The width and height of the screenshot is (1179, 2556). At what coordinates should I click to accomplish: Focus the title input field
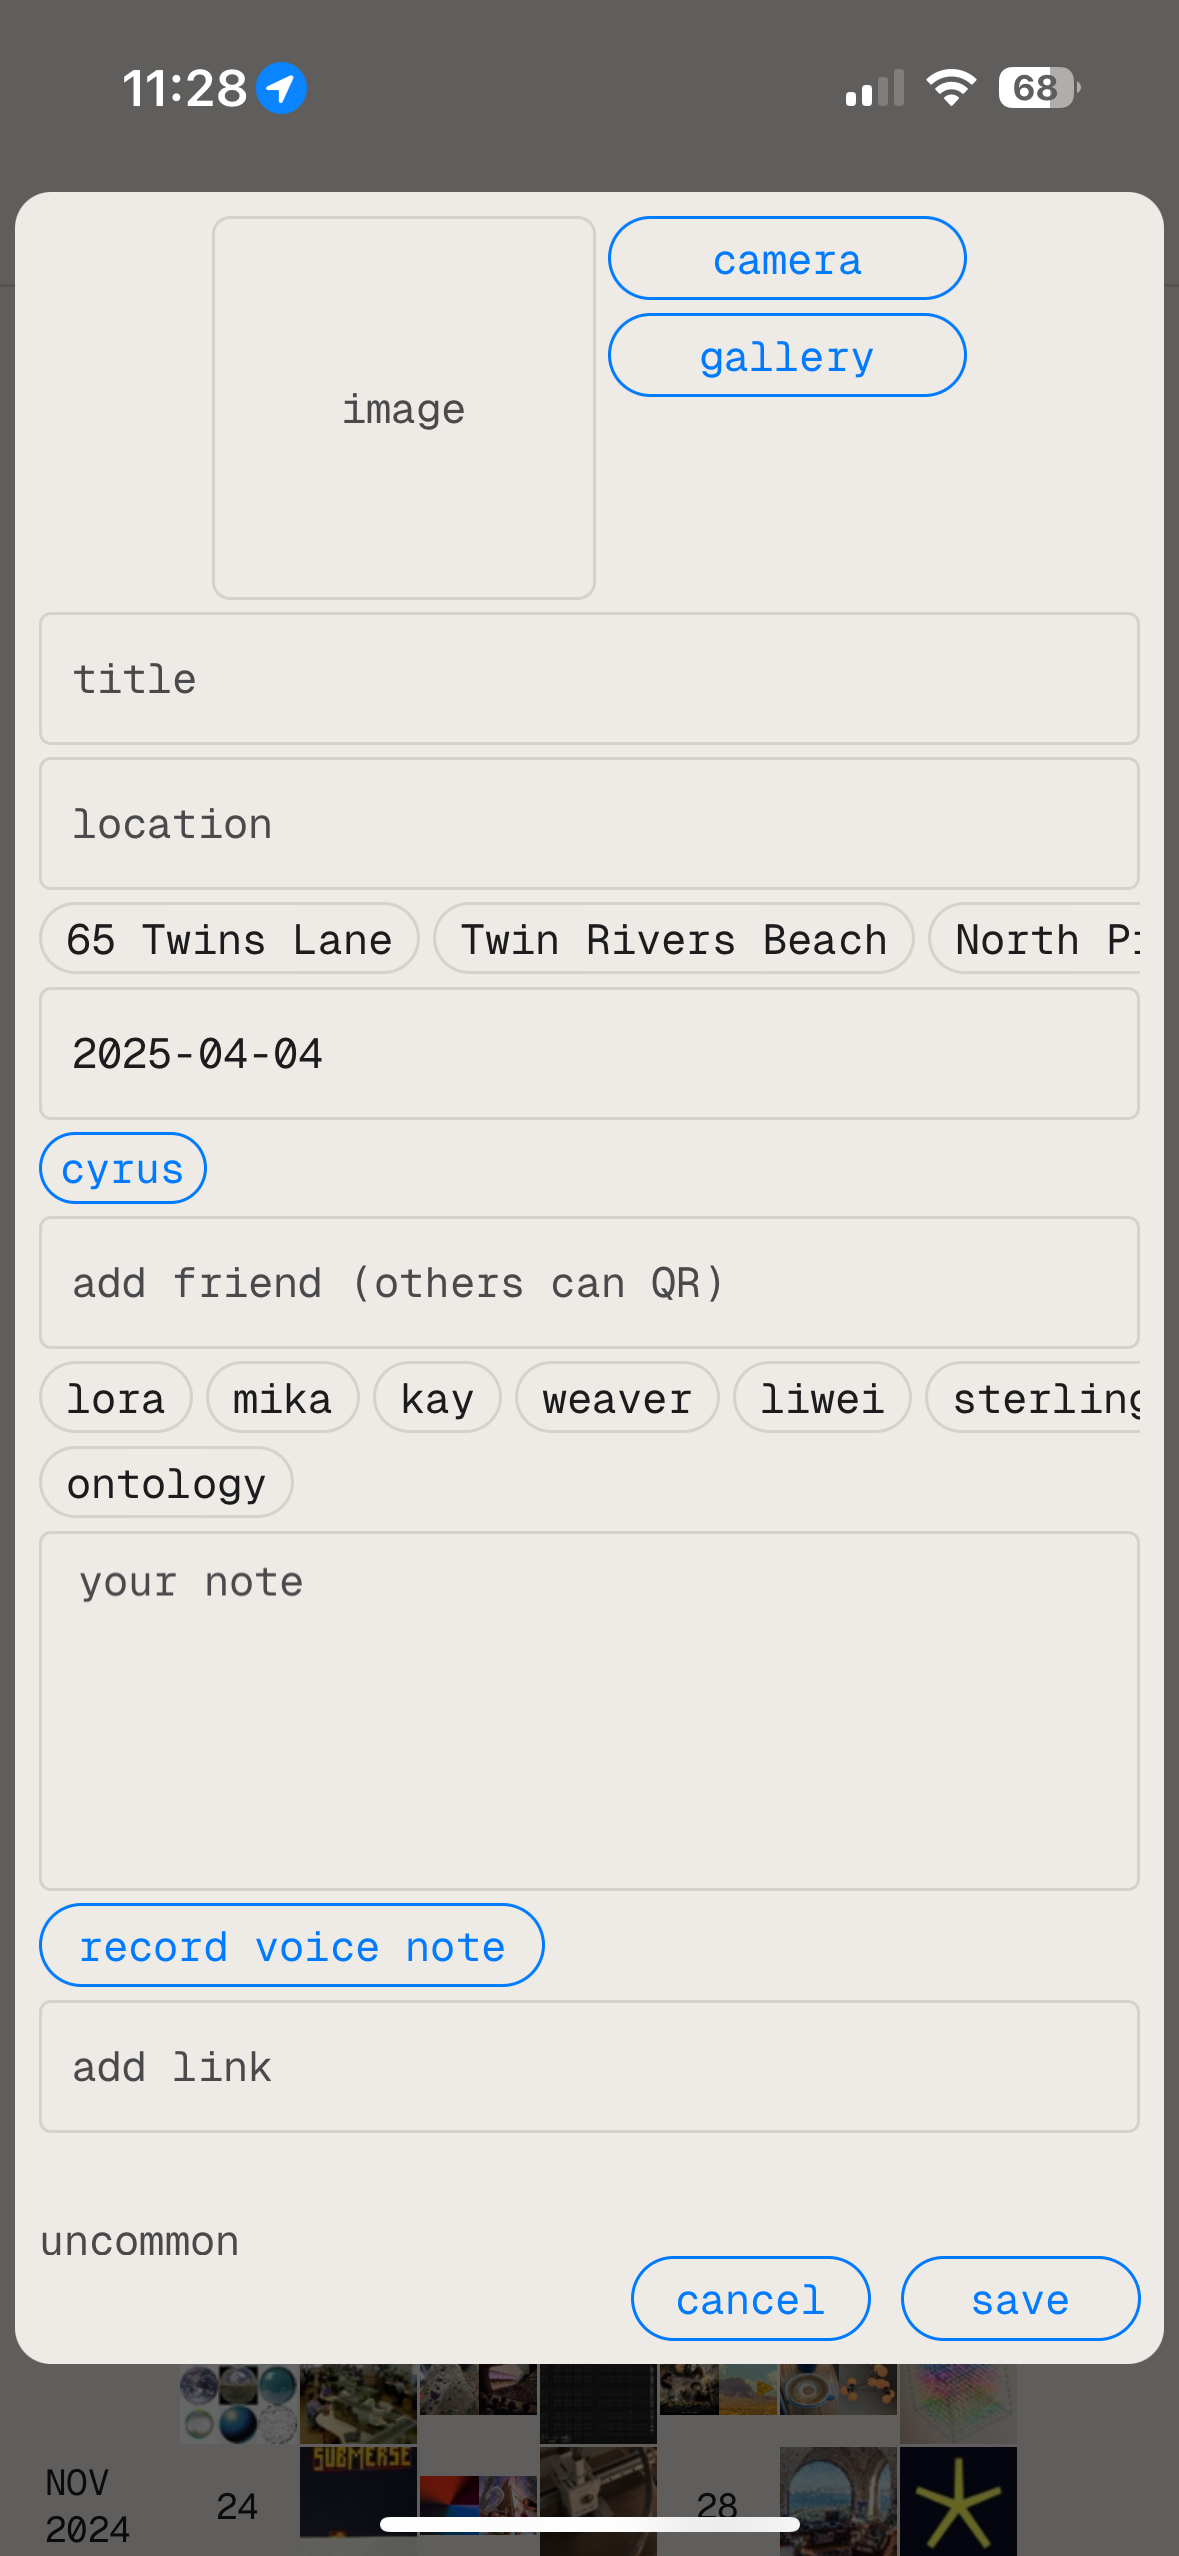[589, 679]
